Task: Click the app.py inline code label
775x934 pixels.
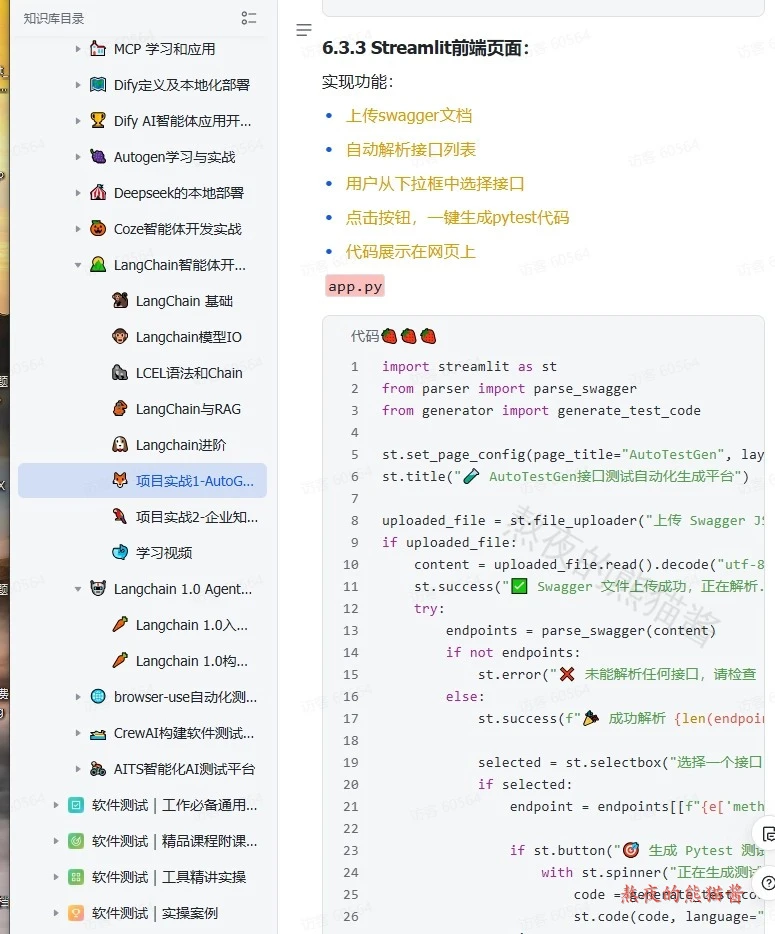Action: tap(355, 286)
